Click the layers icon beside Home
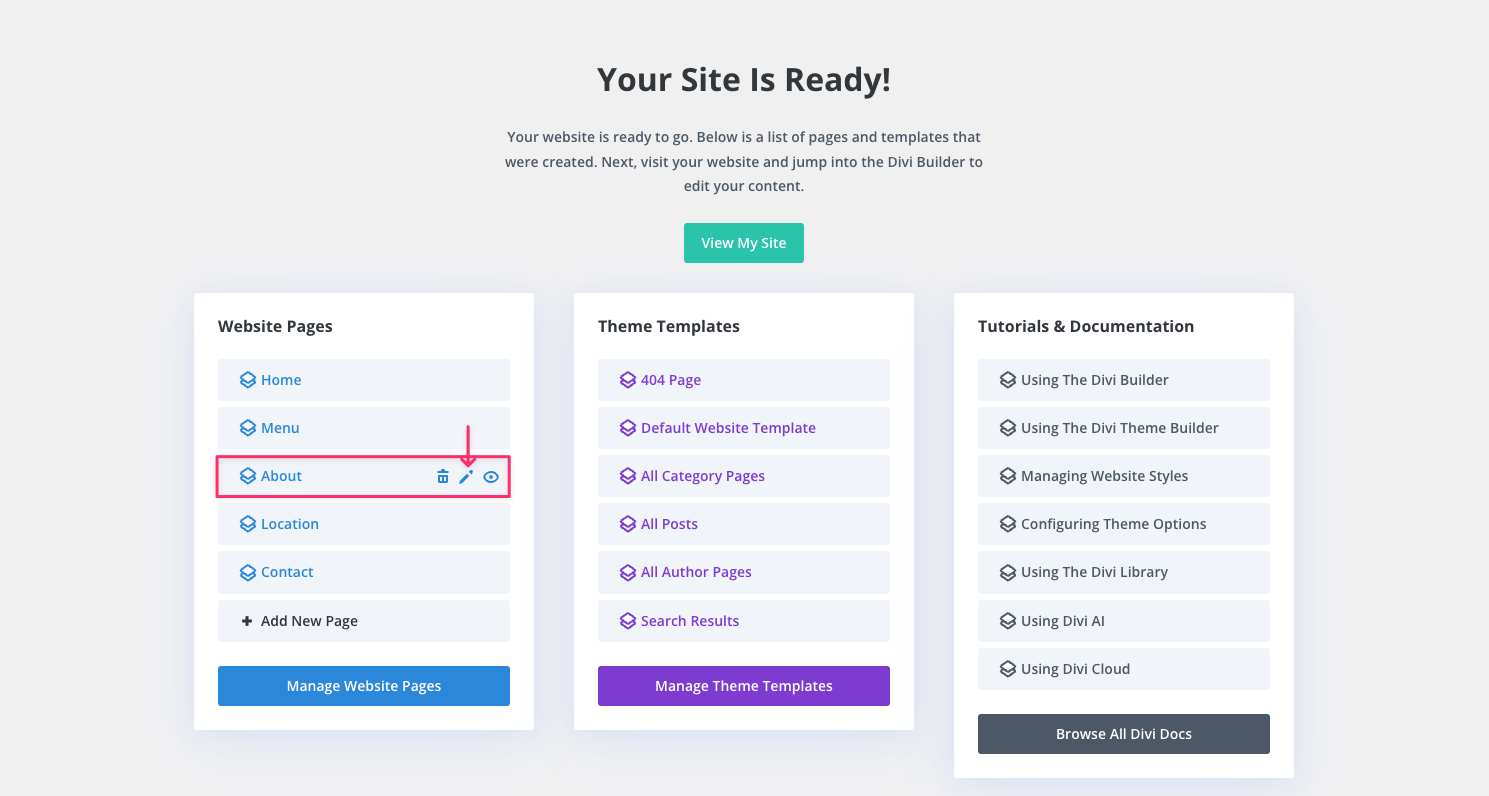The width and height of the screenshot is (1489, 796). (x=247, y=380)
